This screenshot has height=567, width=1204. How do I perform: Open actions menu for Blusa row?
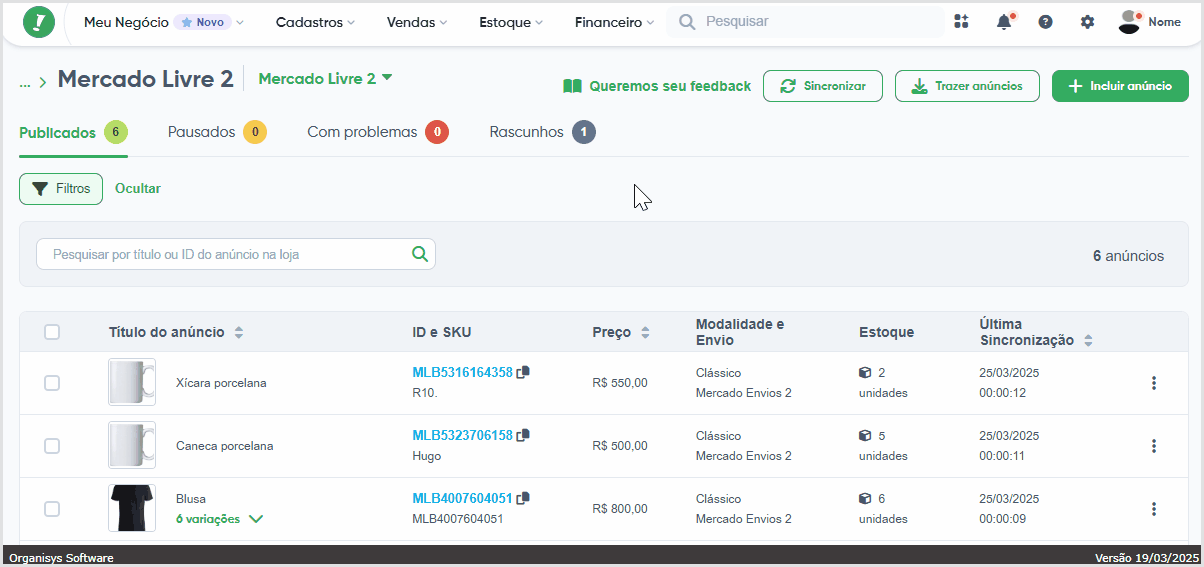(1154, 509)
